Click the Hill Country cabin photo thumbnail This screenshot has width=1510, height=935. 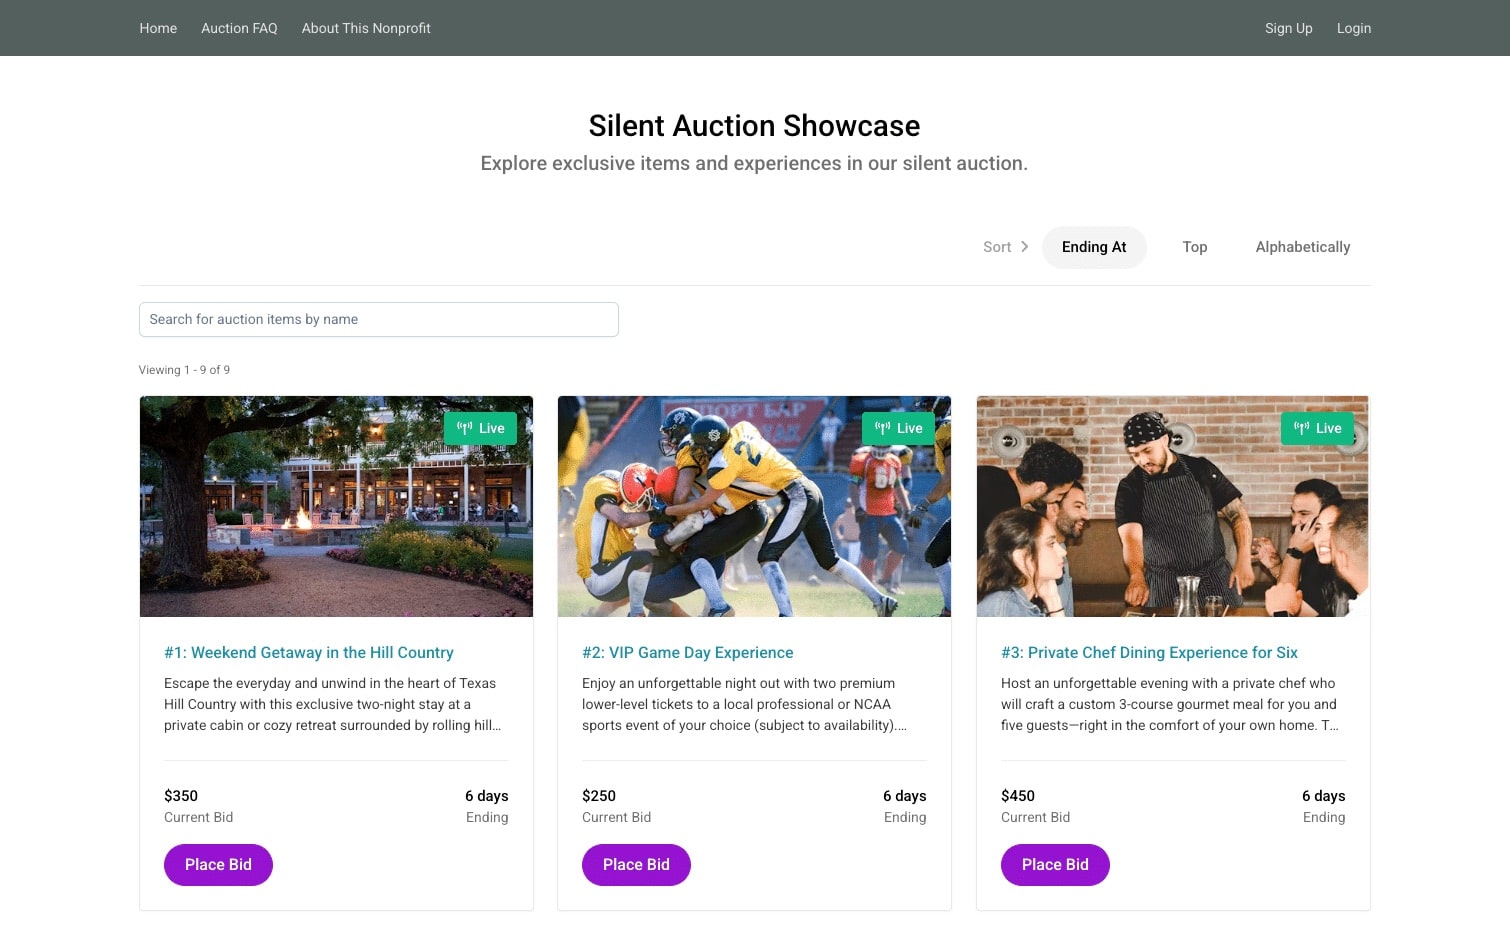coord(336,506)
